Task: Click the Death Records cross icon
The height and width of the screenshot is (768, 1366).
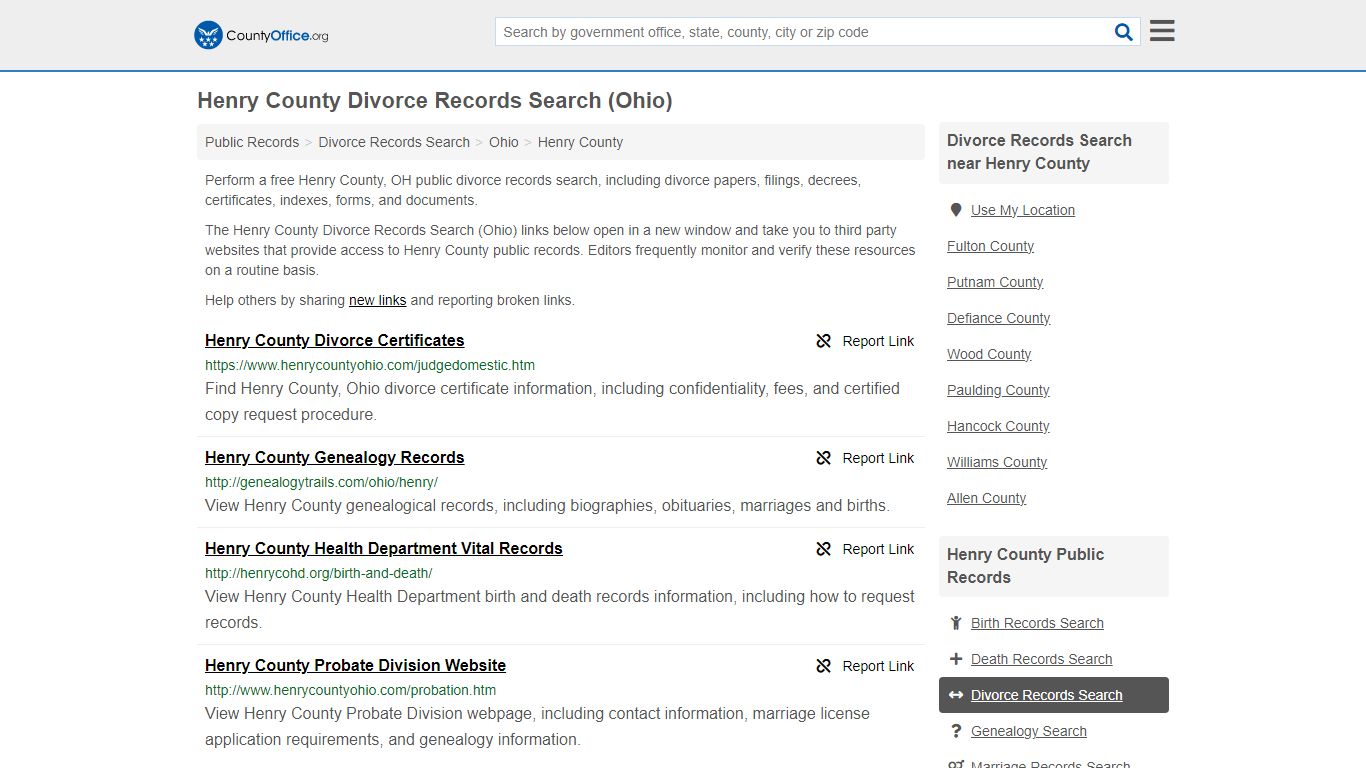Action: click(x=956, y=659)
